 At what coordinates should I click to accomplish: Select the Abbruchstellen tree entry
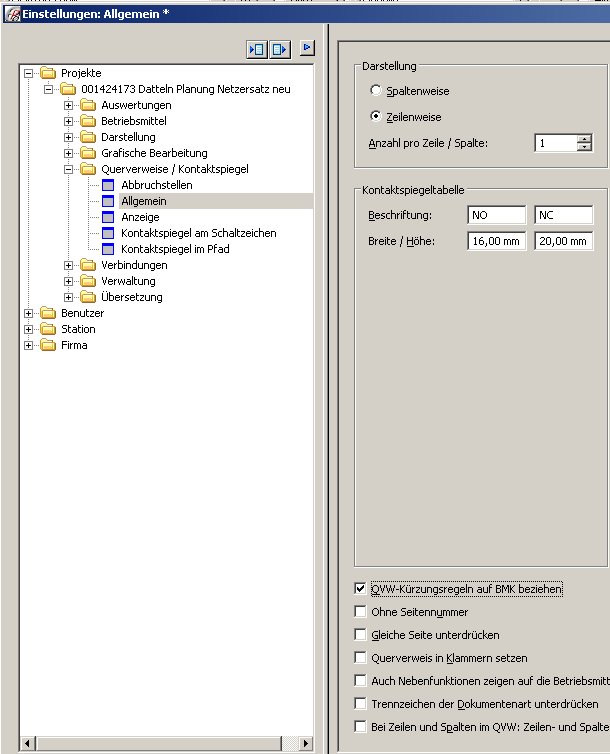pos(157,185)
